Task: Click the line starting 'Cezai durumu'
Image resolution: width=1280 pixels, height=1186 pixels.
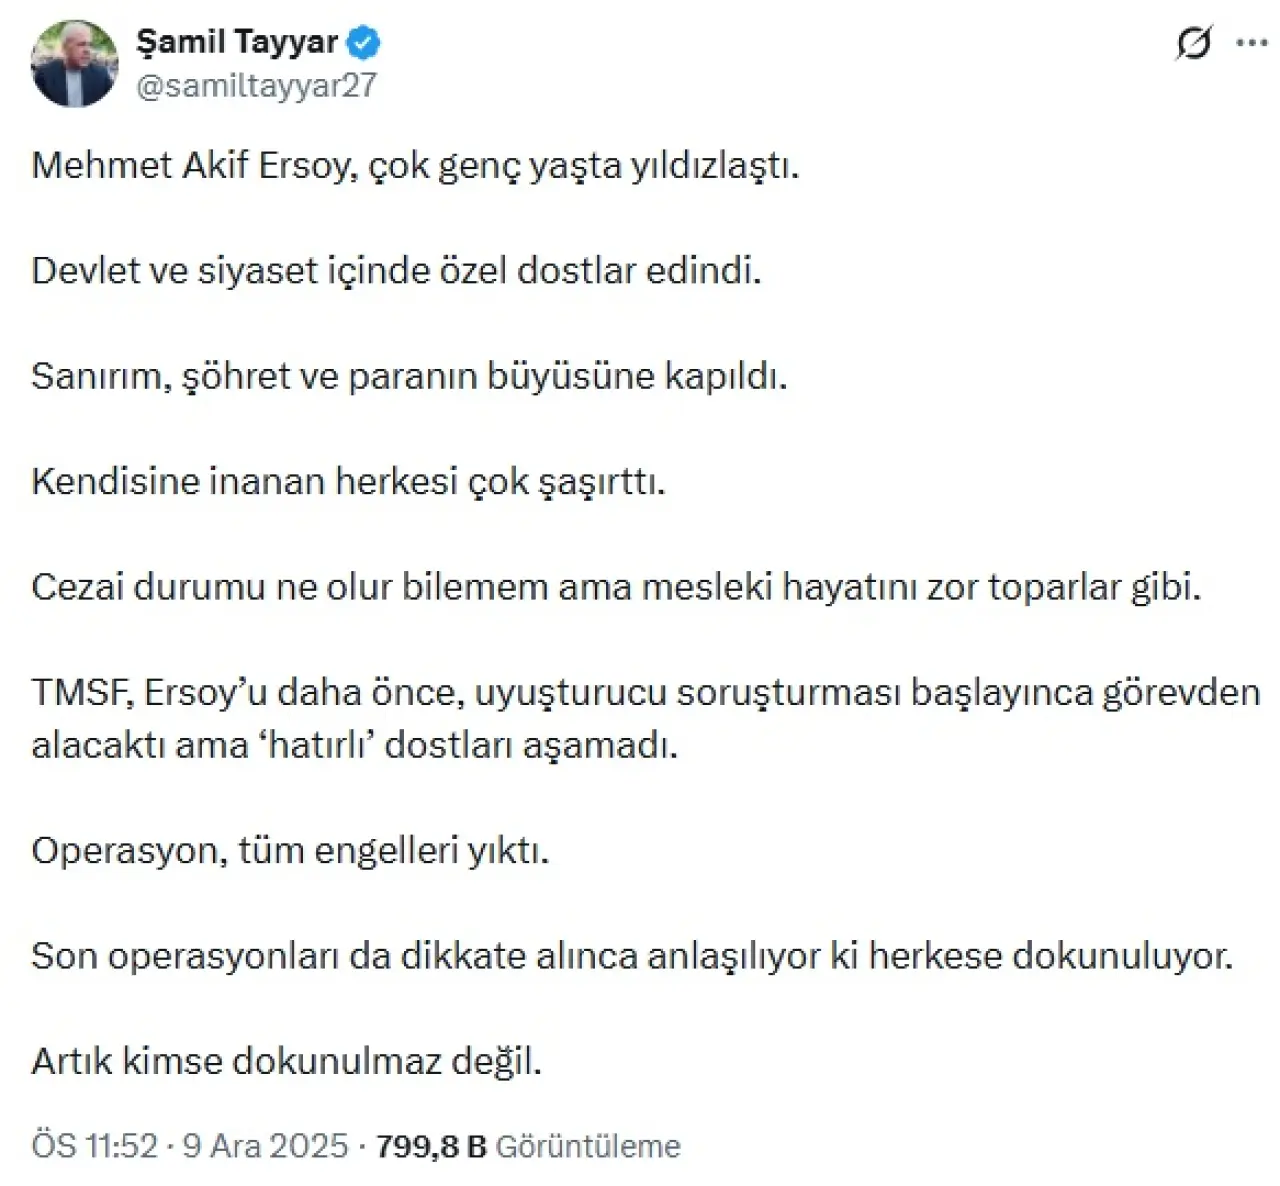Action: [615, 586]
